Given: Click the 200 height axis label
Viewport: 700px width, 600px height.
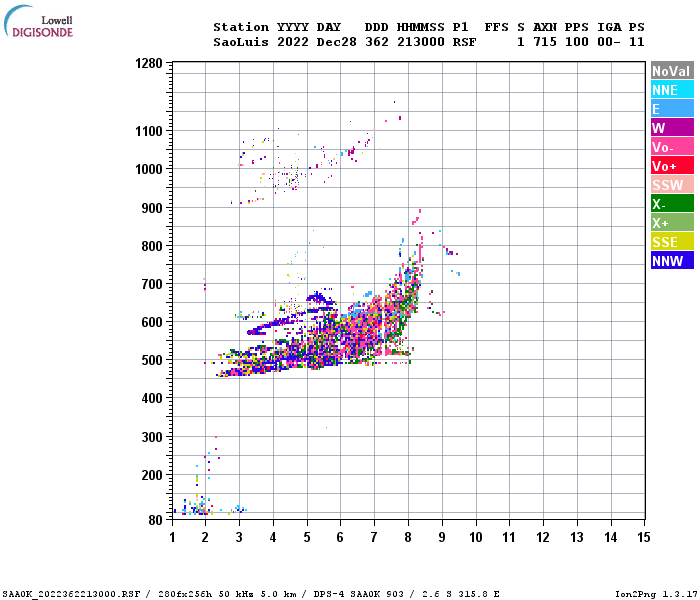Looking at the screenshot, I should [x=152, y=475].
